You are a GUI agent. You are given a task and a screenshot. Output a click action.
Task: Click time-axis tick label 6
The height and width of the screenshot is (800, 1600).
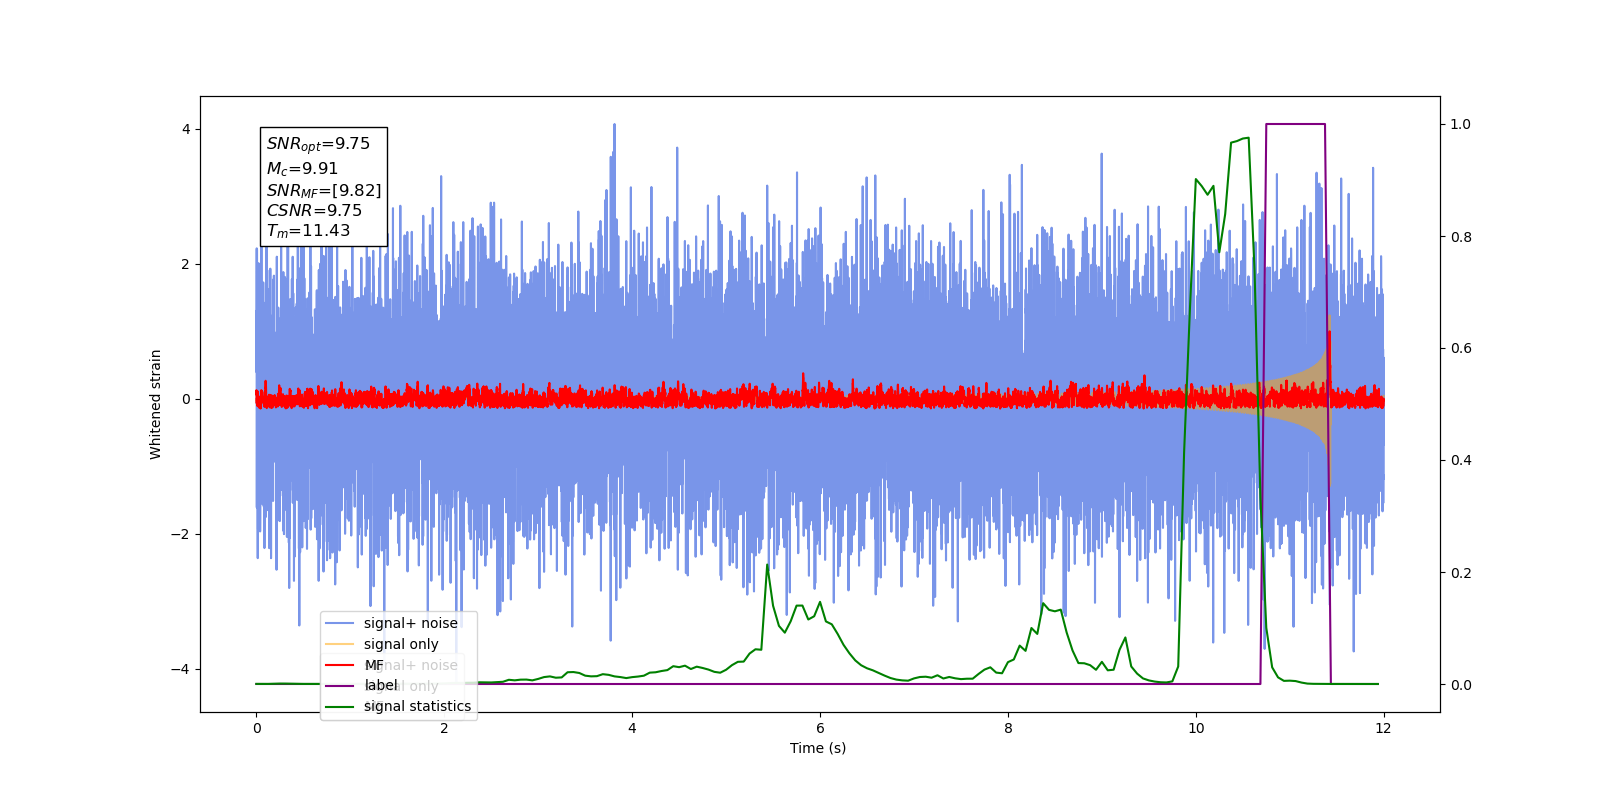pos(820,728)
